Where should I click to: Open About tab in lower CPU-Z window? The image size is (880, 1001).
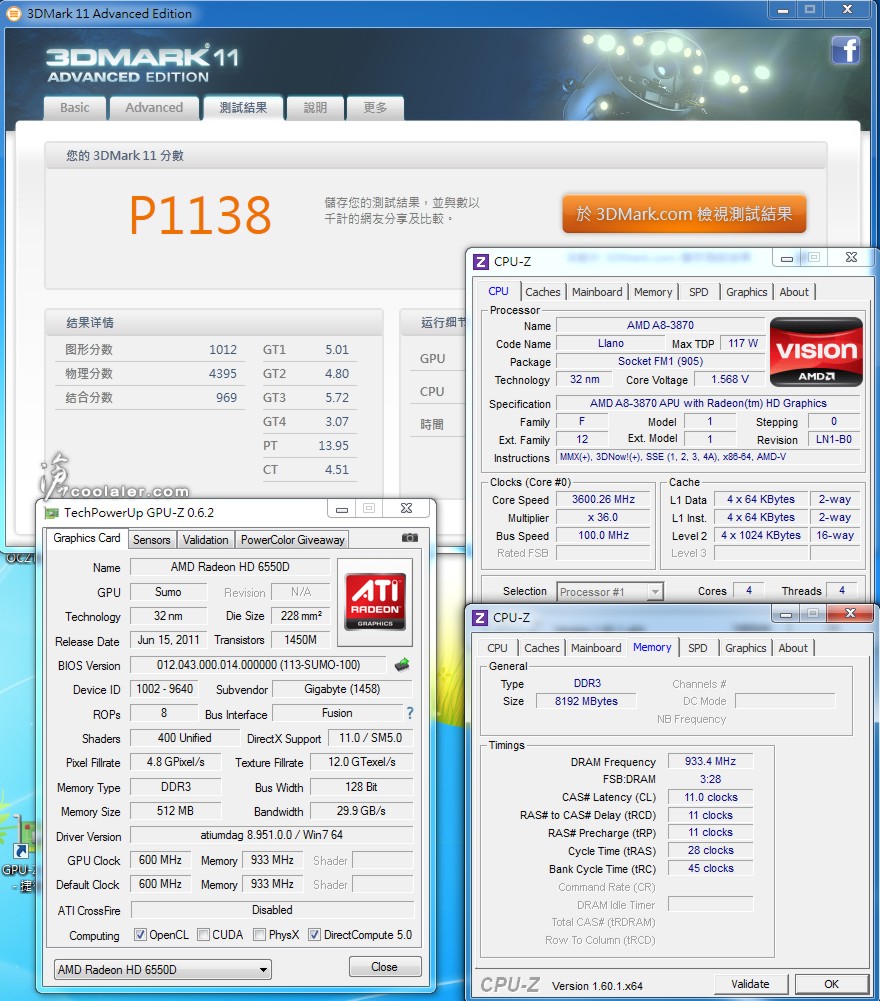point(793,648)
